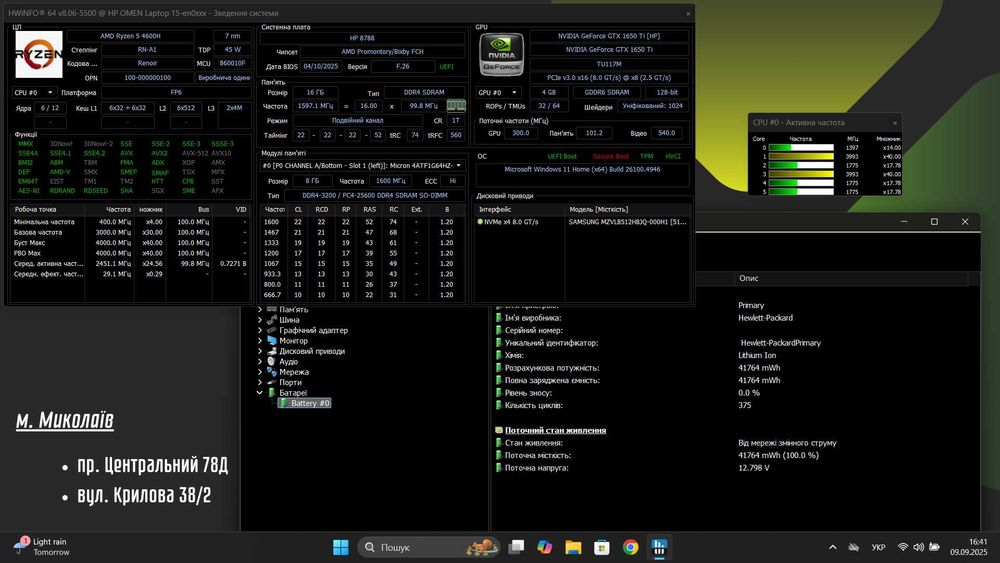1000x563 pixels.
Task: Click the Виробнича одиниця button
Action: (223, 77)
